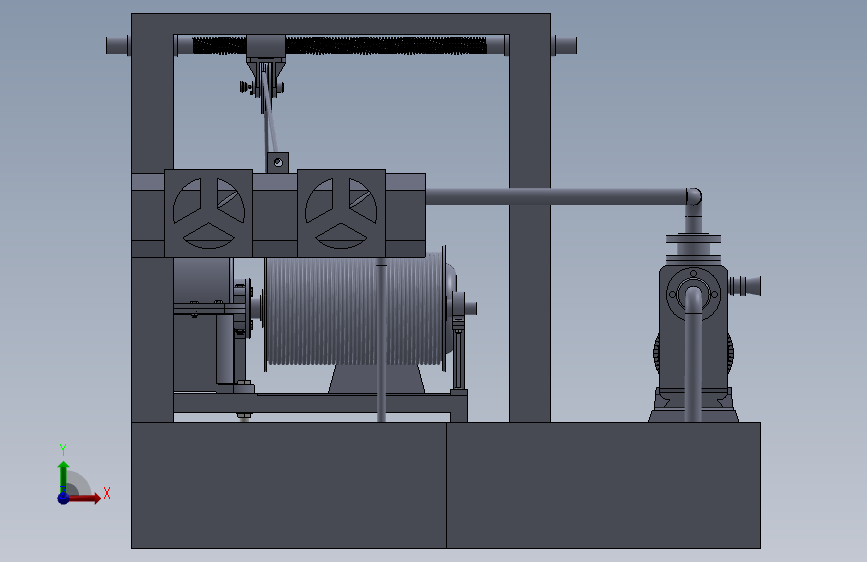Select the small bracket with round hole
The height and width of the screenshot is (562, 867).
[278, 163]
